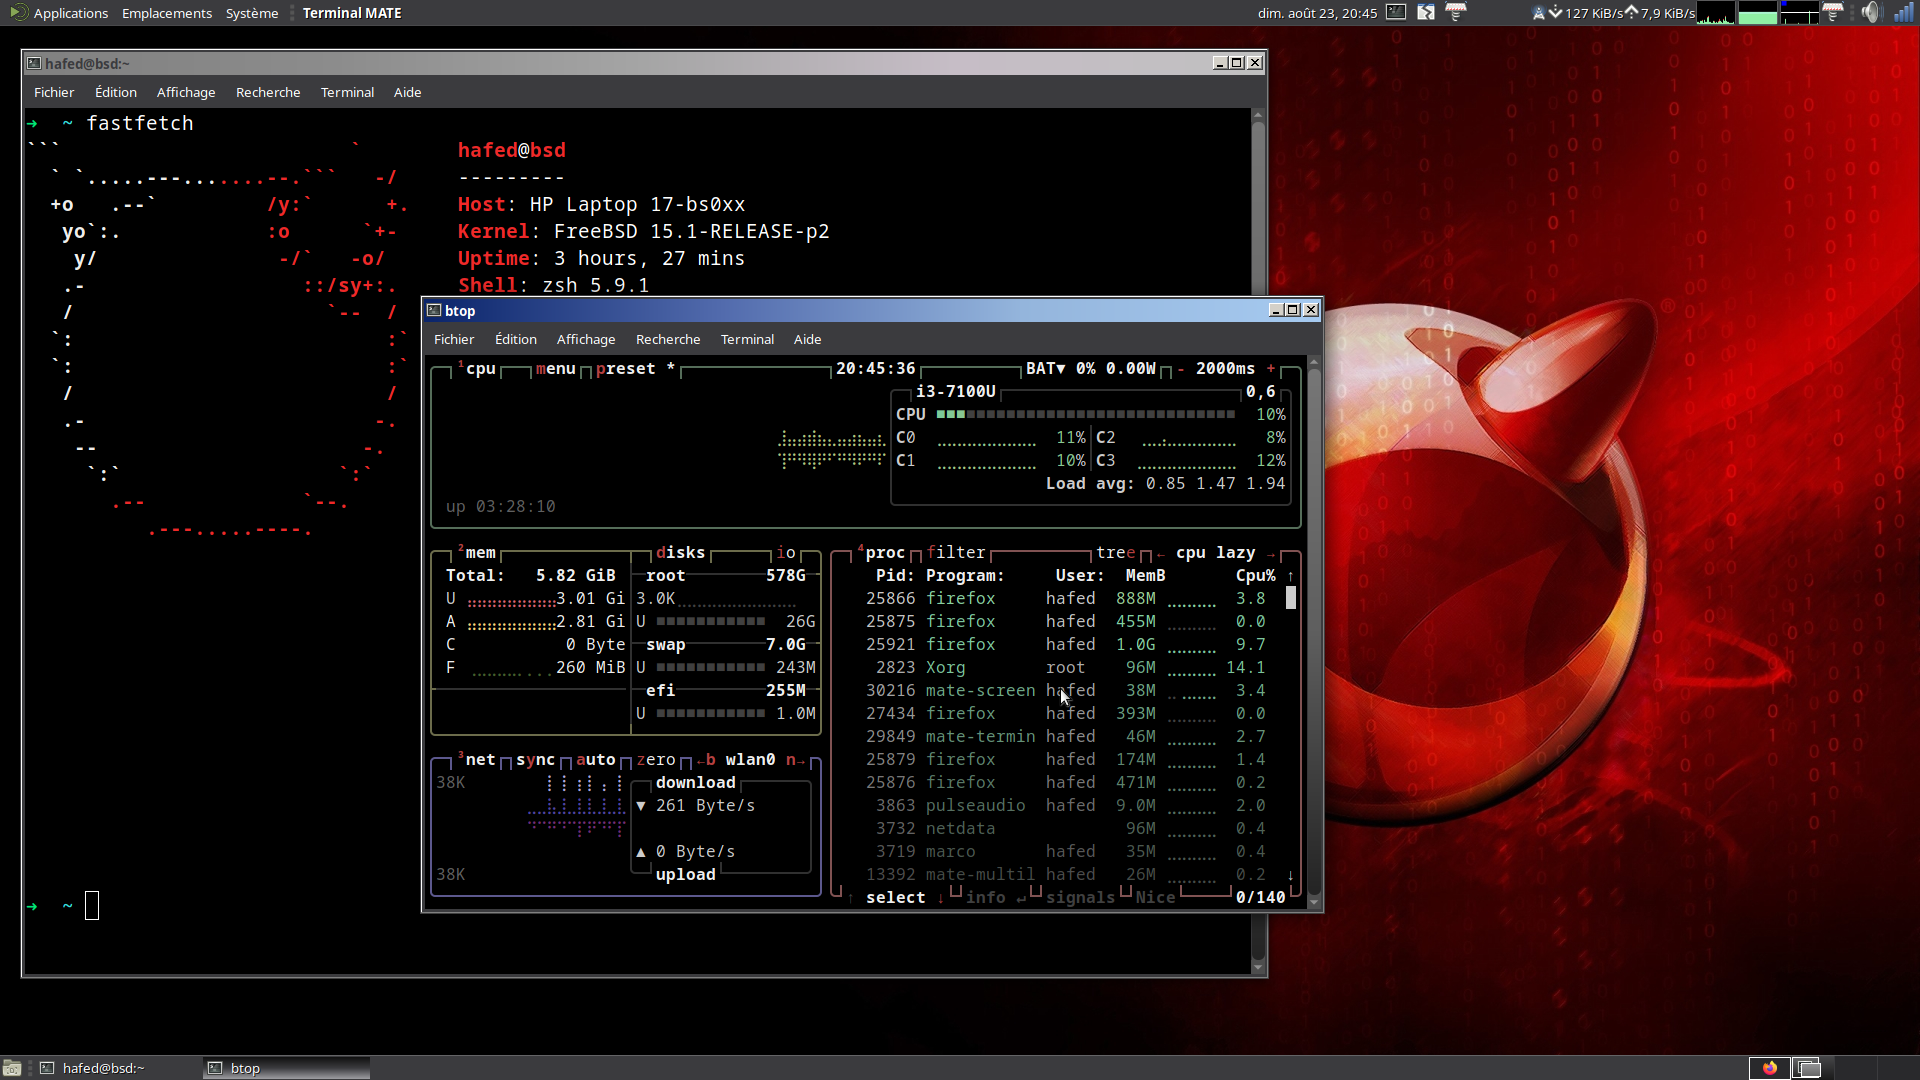Open the red-spiked system monitor graph in top panel
This screenshot has height=1080, width=1920.
(1716, 13)
